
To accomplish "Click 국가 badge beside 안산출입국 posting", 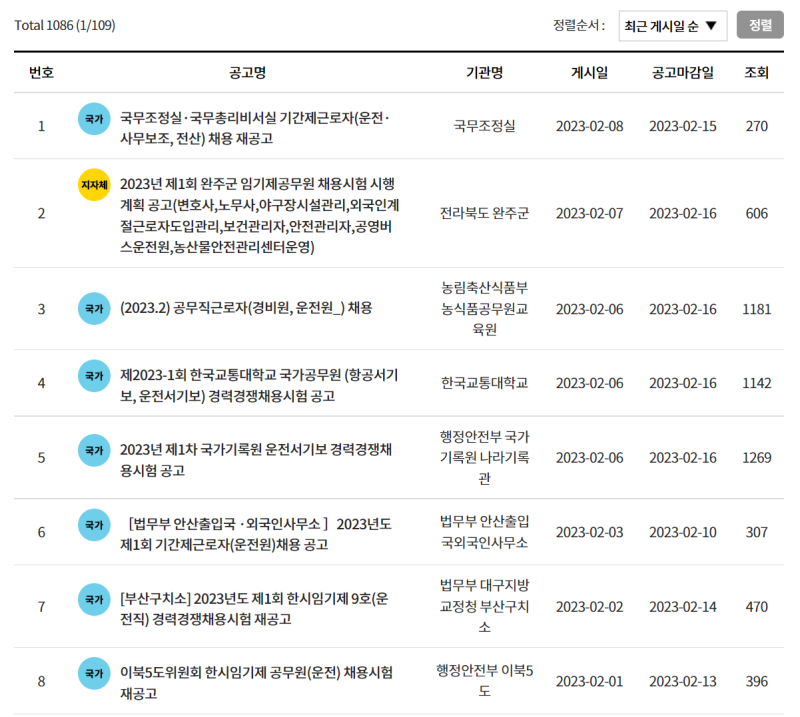I will click(94, 524).
